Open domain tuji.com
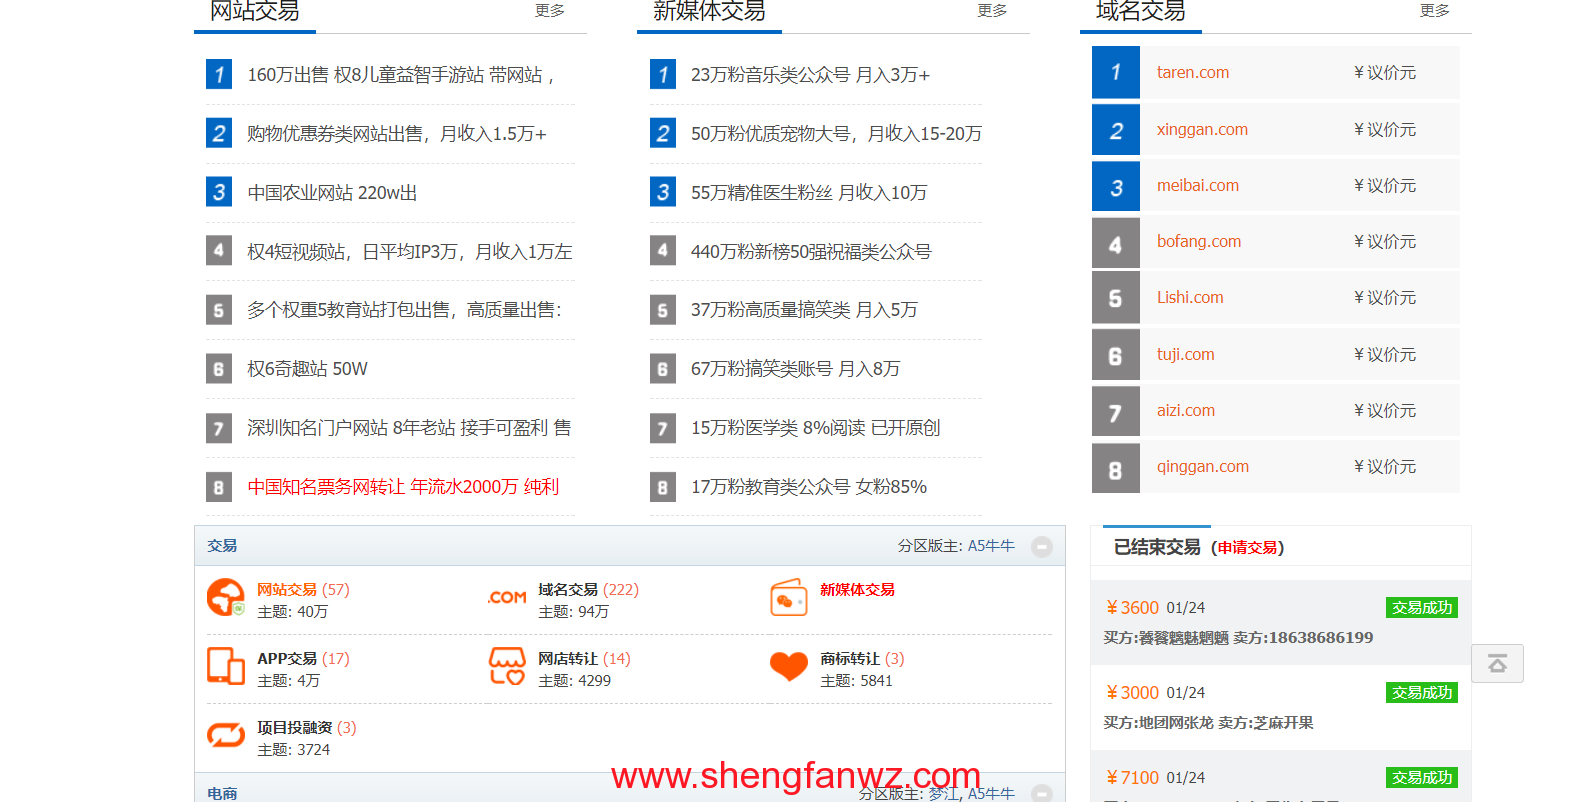 coord(1186,354)
